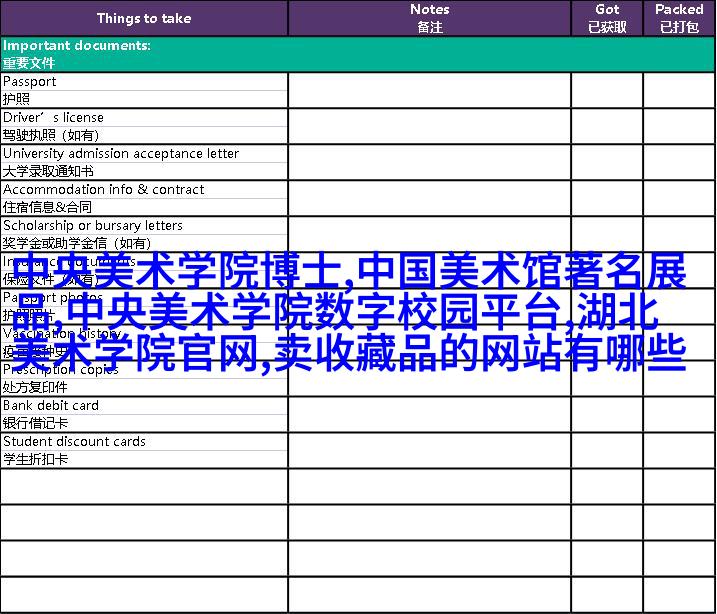Click the 'Bank debit card' cell
This screenshot has height=614, width=717.
pos(144,406)
